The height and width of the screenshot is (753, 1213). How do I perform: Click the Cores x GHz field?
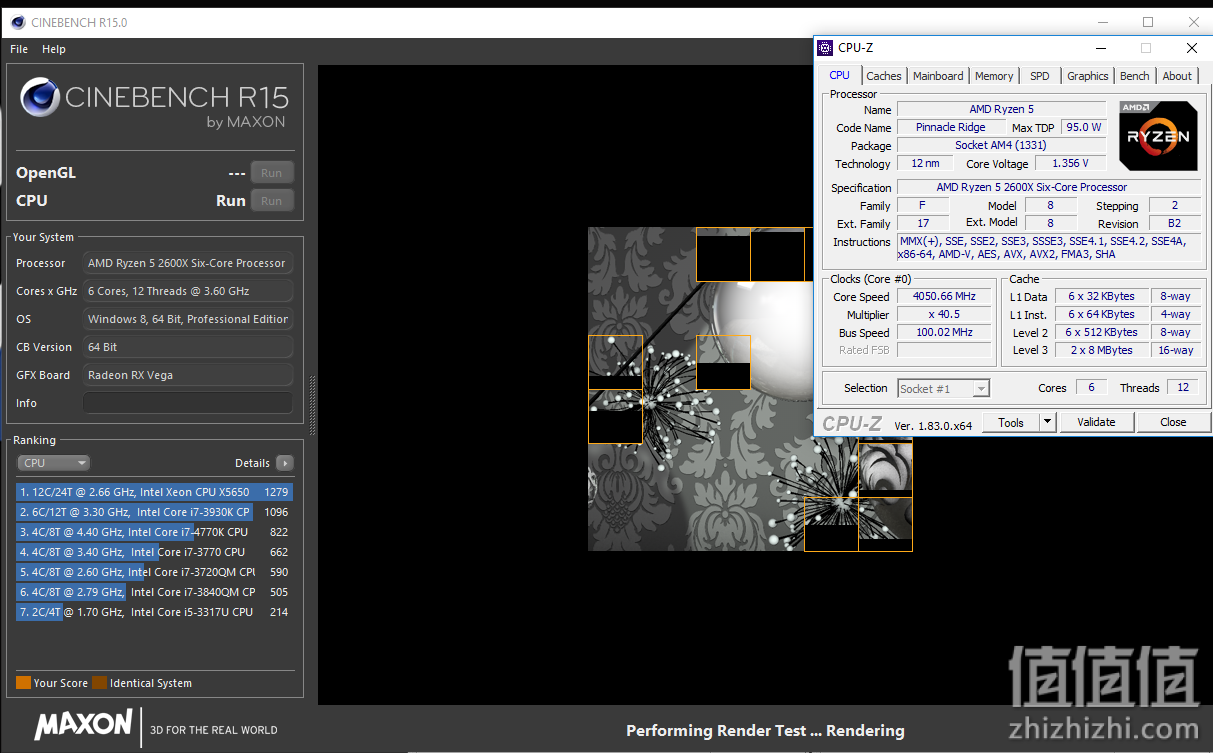click(188, 291)
